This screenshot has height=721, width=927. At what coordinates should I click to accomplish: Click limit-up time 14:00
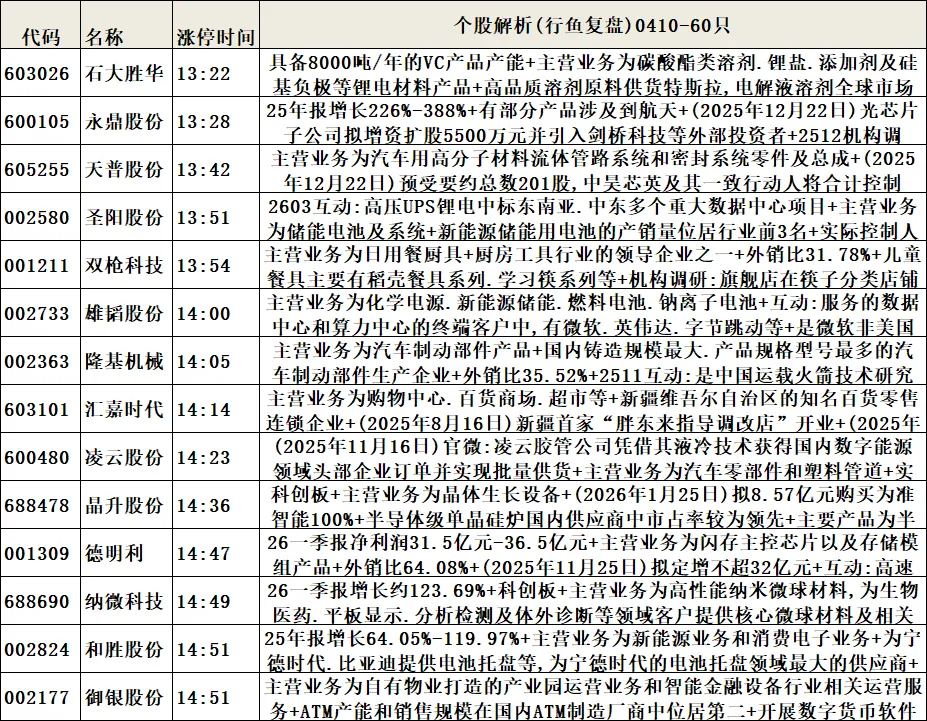(x=203, y=313)
